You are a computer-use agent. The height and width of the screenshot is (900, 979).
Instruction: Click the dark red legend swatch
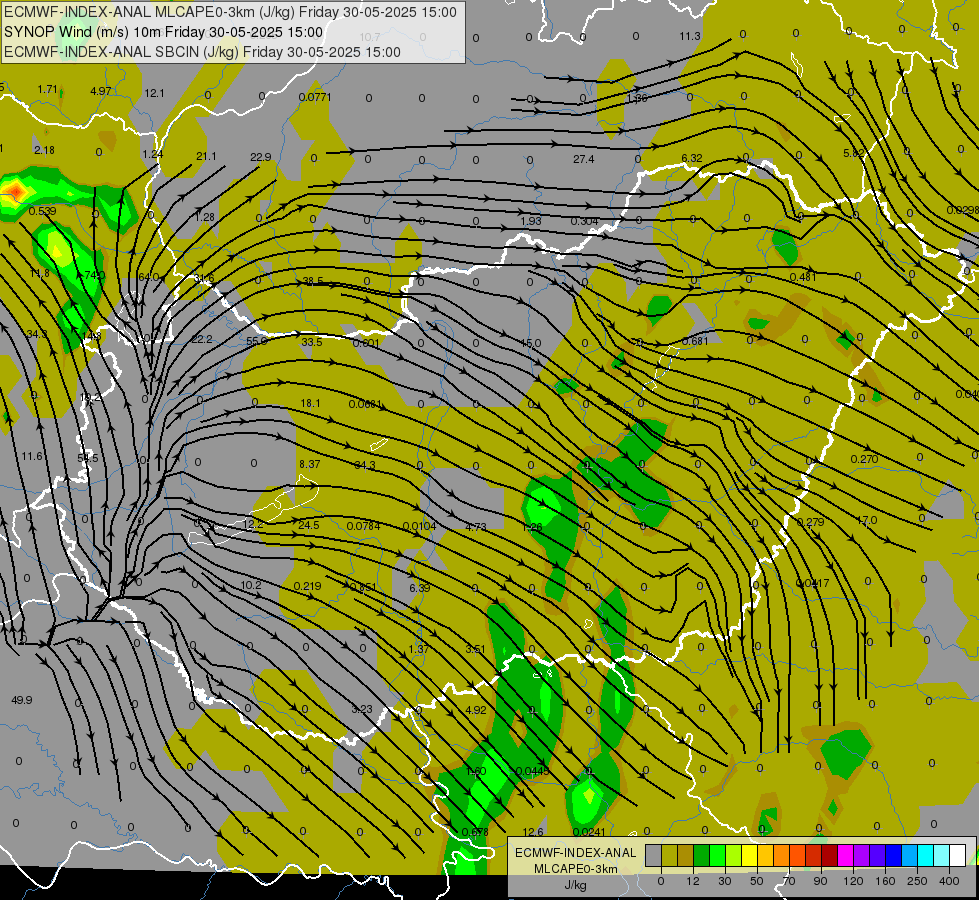tap(829, 855)
